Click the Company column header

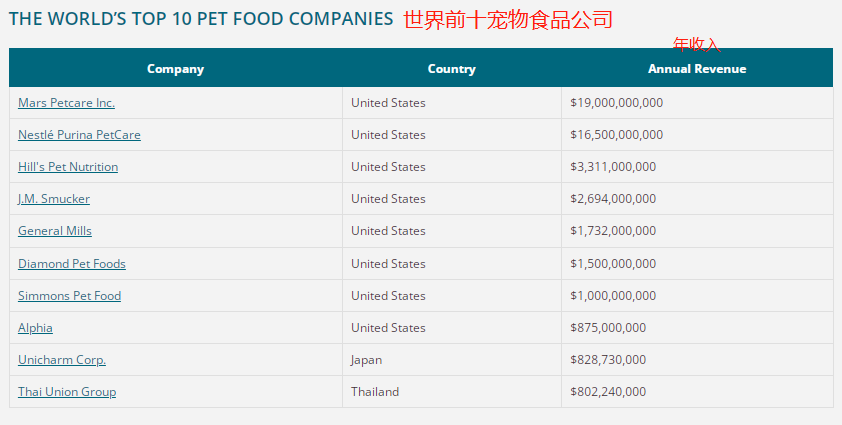click(175, 69)
